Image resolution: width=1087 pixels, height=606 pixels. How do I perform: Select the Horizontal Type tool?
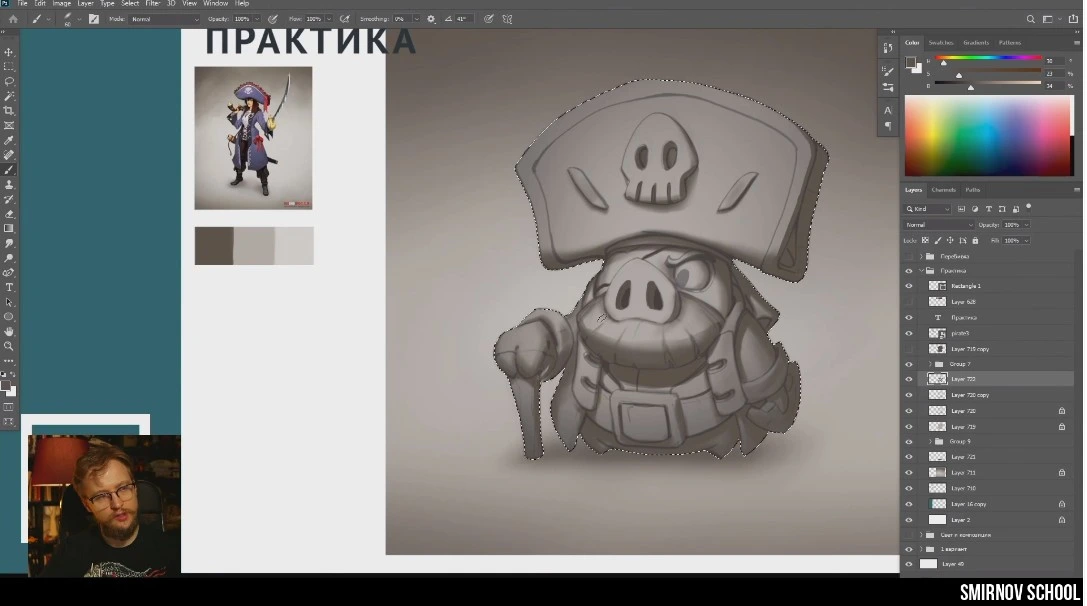pyautogui.click(x=9, y=287)
